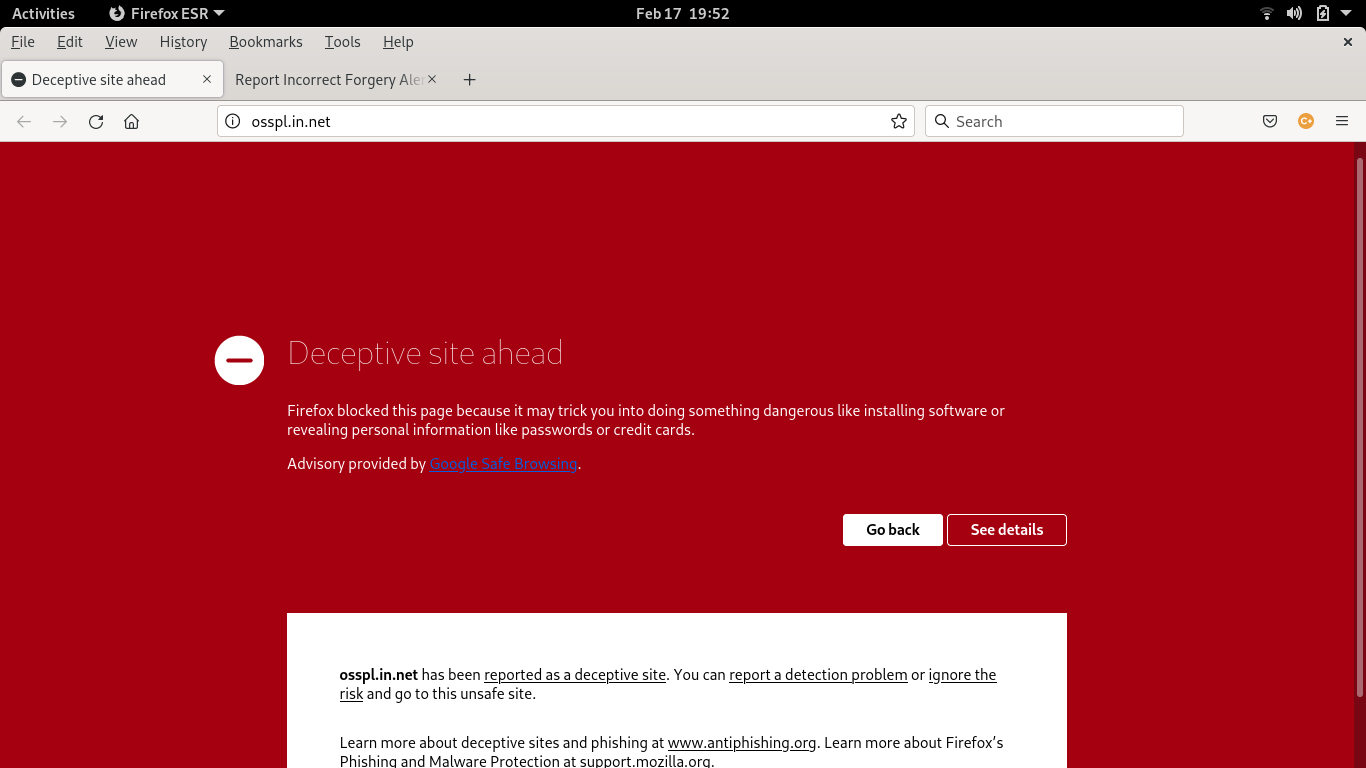Click the Deceptive site ahead heading
This screenshot has width=1366, height=768.
point(425,353)
